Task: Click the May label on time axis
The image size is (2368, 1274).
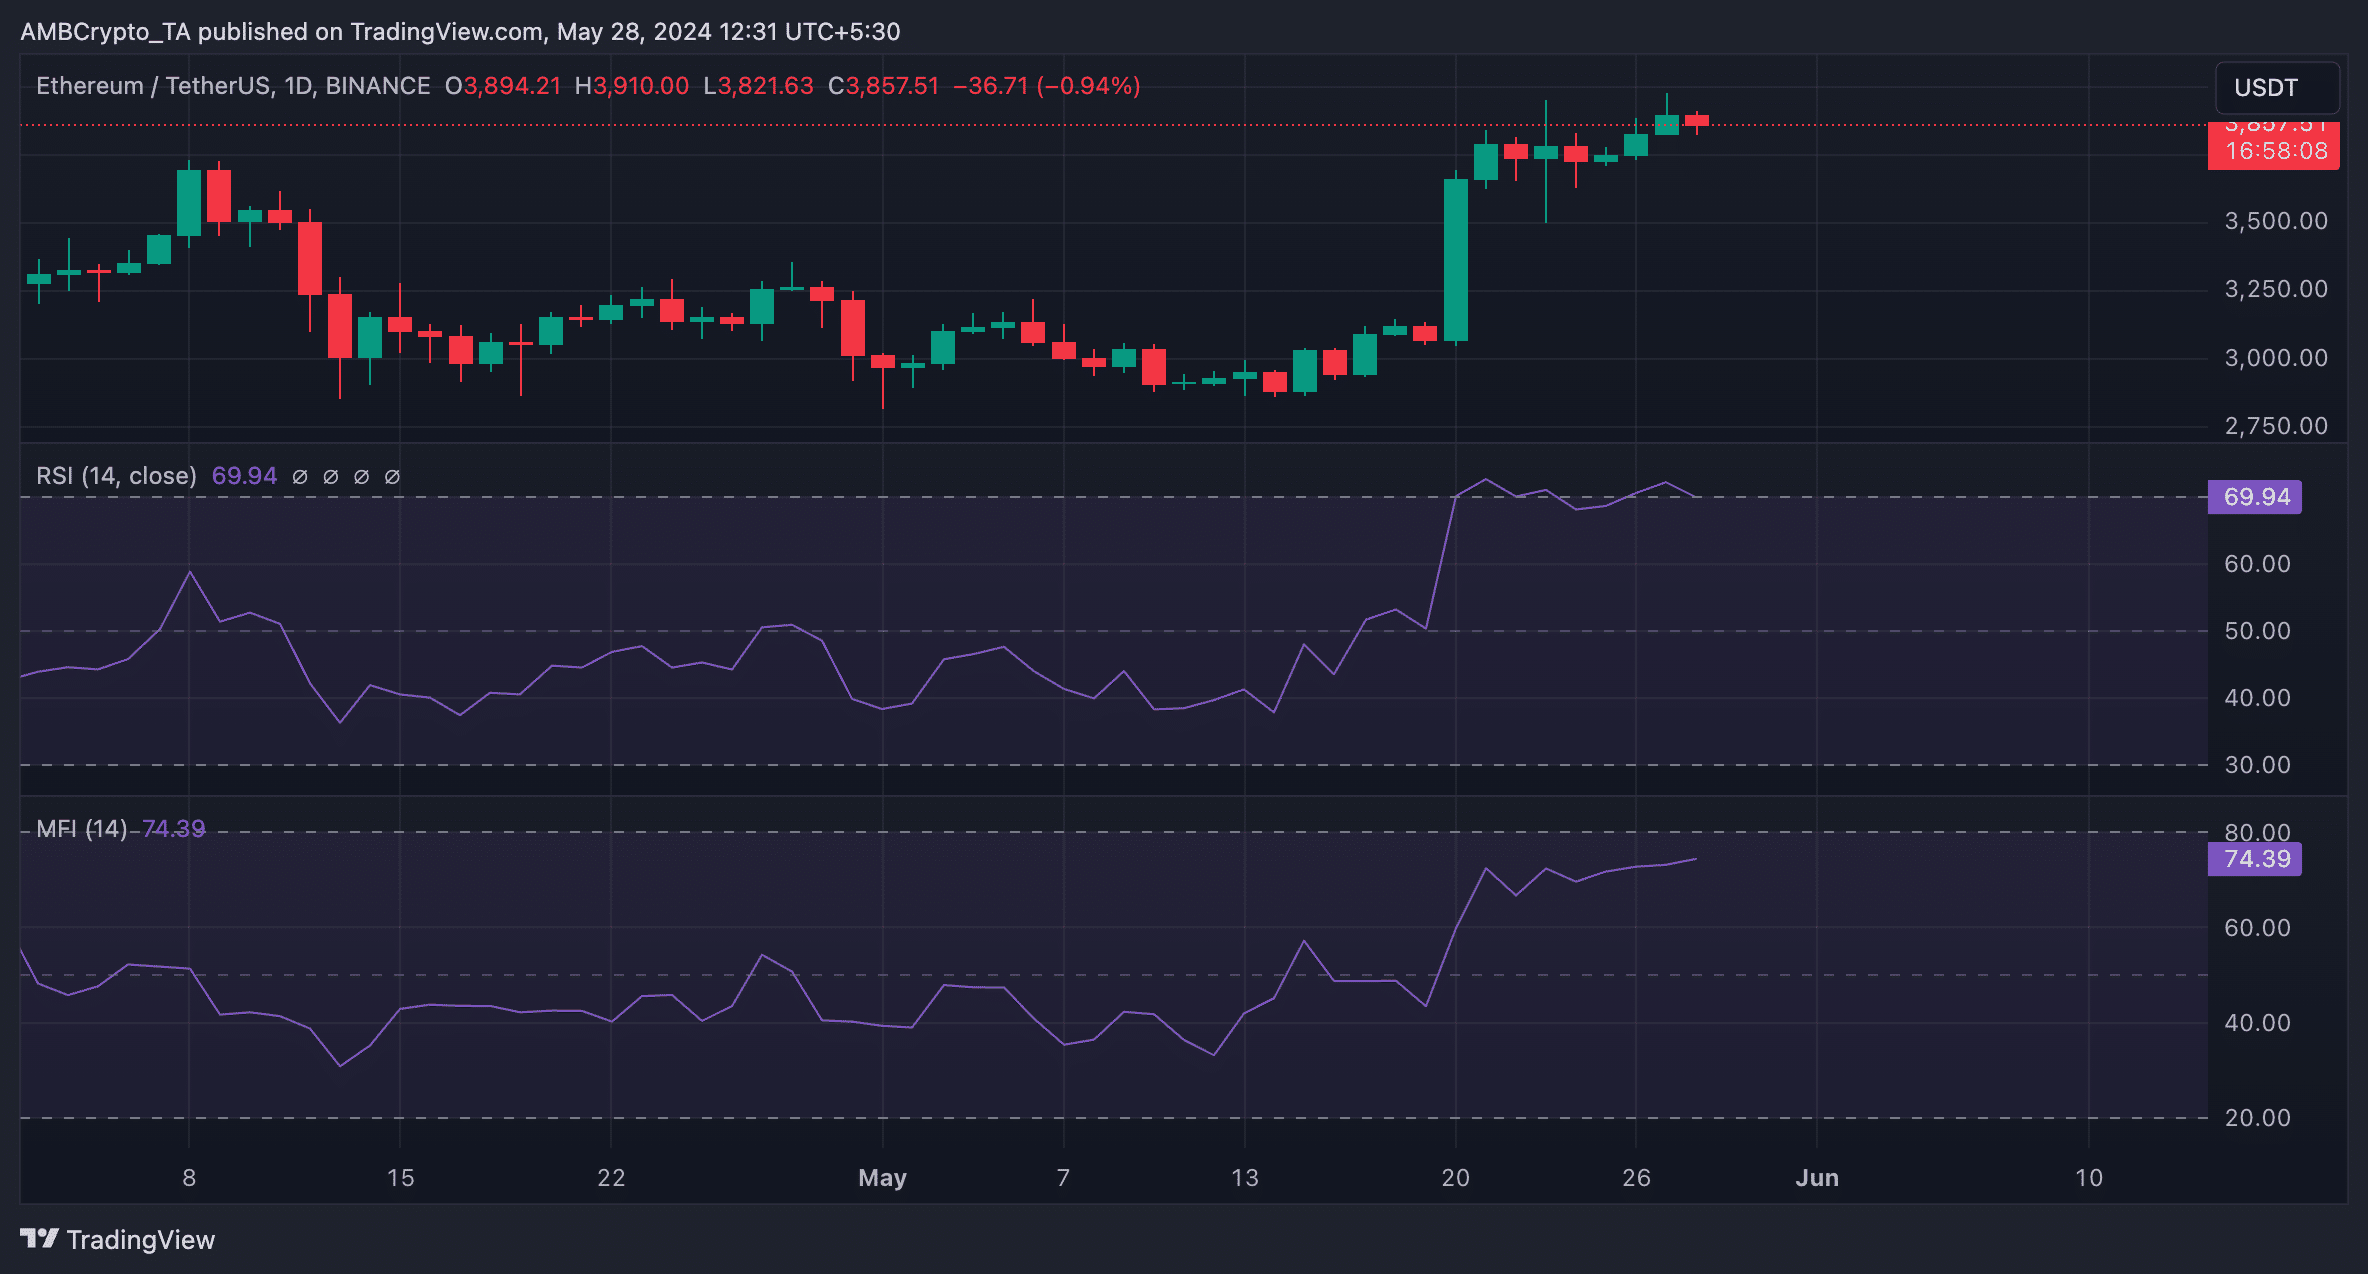Action: click(x=882, y=1178)
